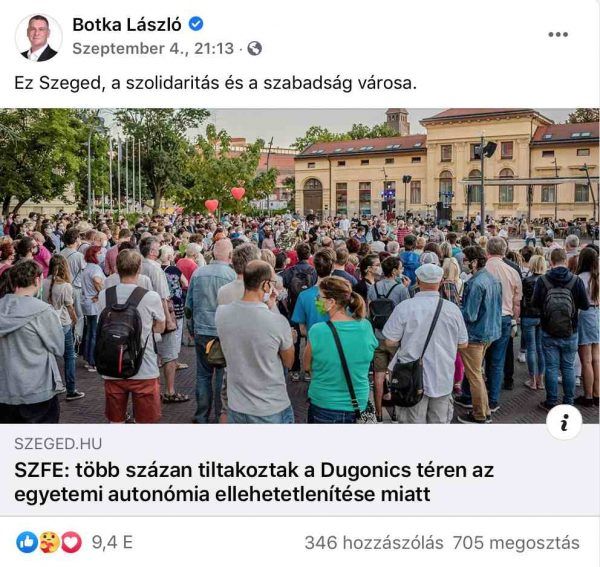View the 705 megosztás shares list
600x567 pixels.
point(516,543)
